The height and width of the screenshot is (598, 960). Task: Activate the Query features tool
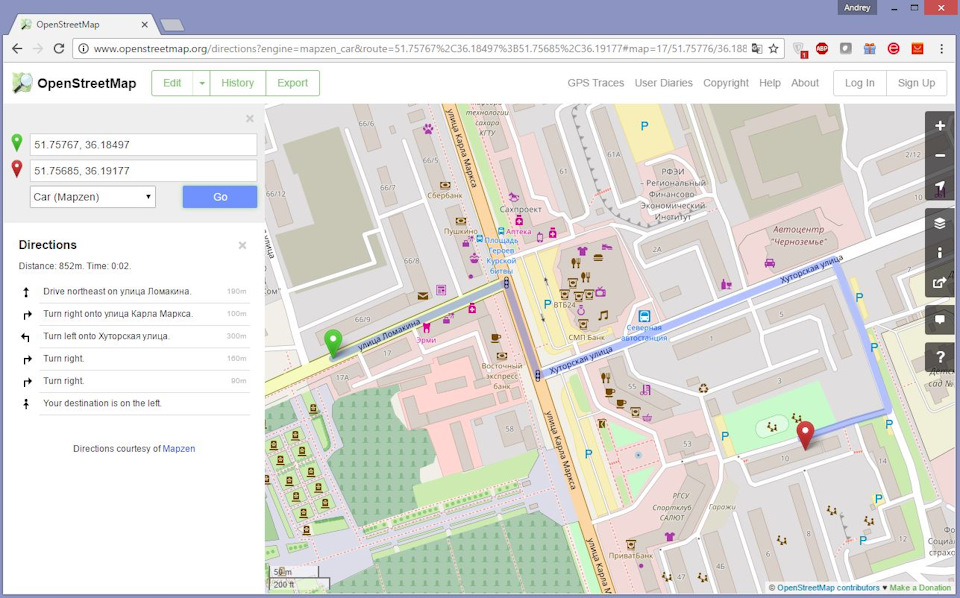pyautogui.click(x=940, y=357)
